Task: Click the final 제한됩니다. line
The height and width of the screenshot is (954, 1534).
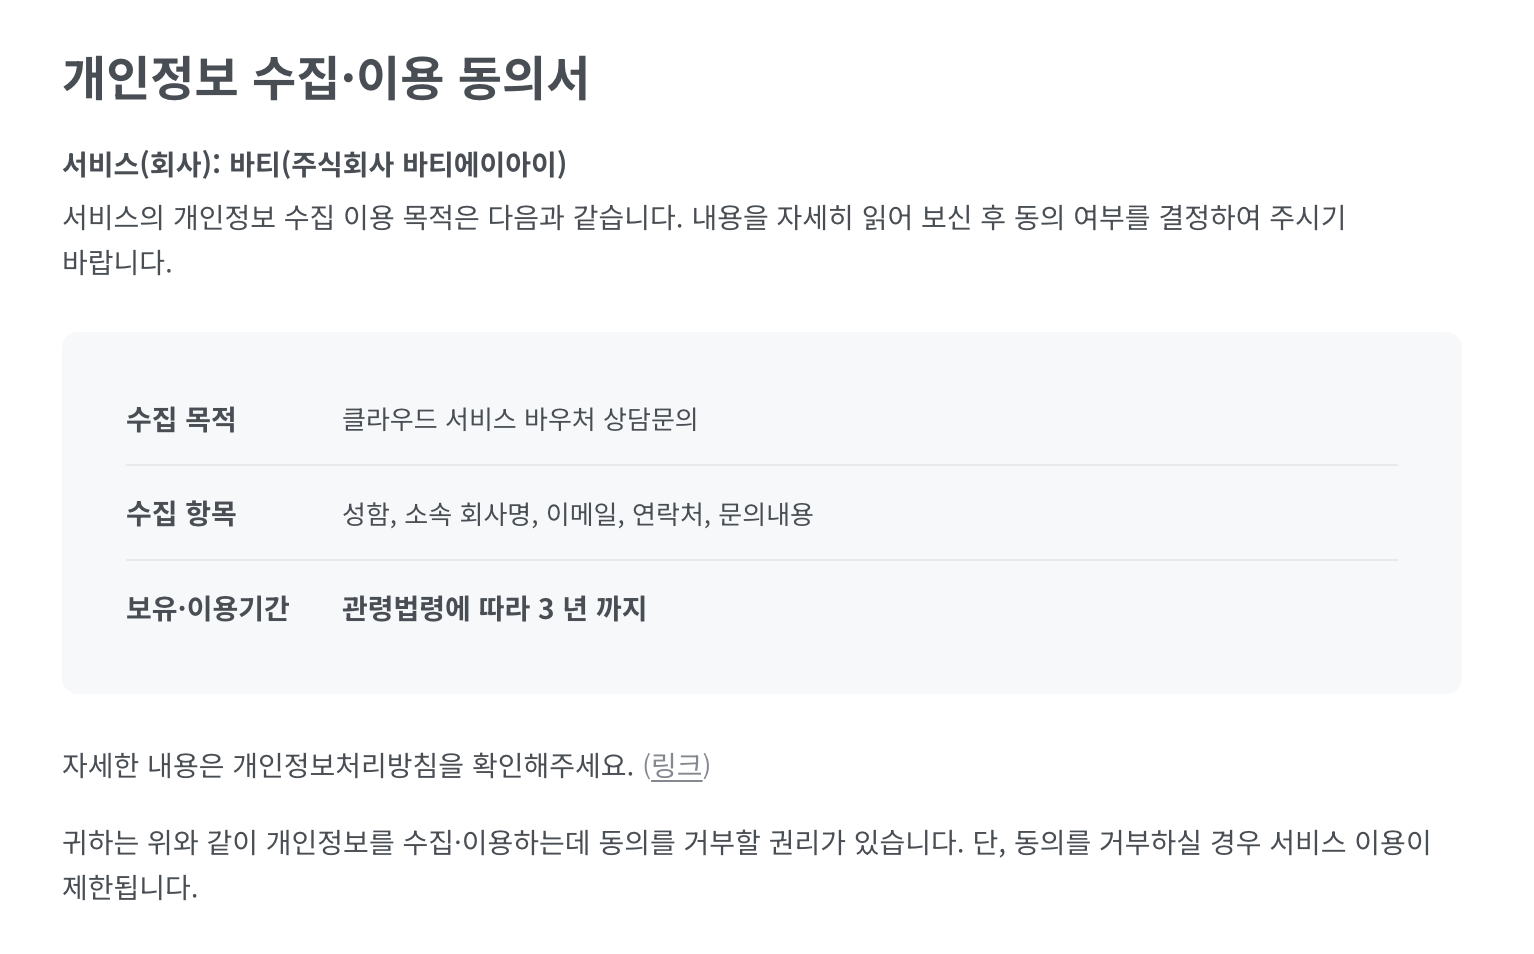Action: click(x=130, y=887)
